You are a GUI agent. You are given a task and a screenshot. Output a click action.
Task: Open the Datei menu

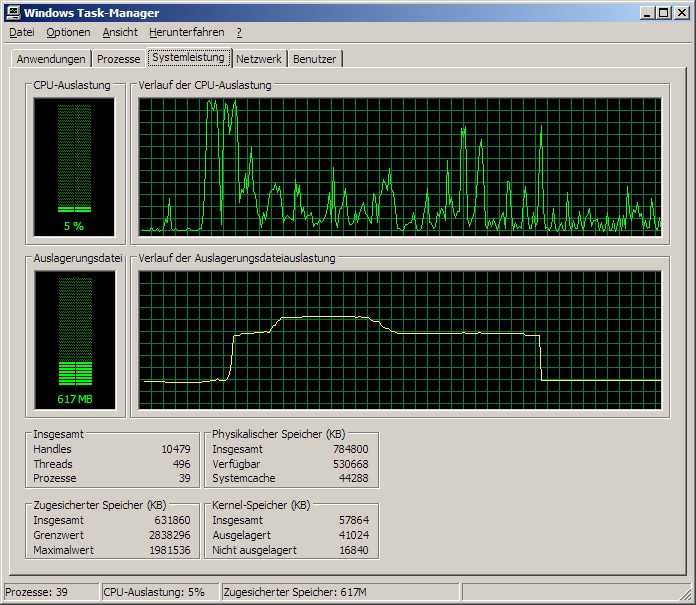point(22,32)
